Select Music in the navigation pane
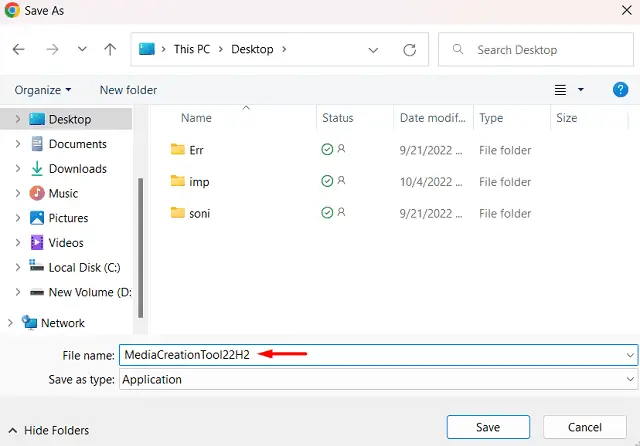 click(63, 193)
